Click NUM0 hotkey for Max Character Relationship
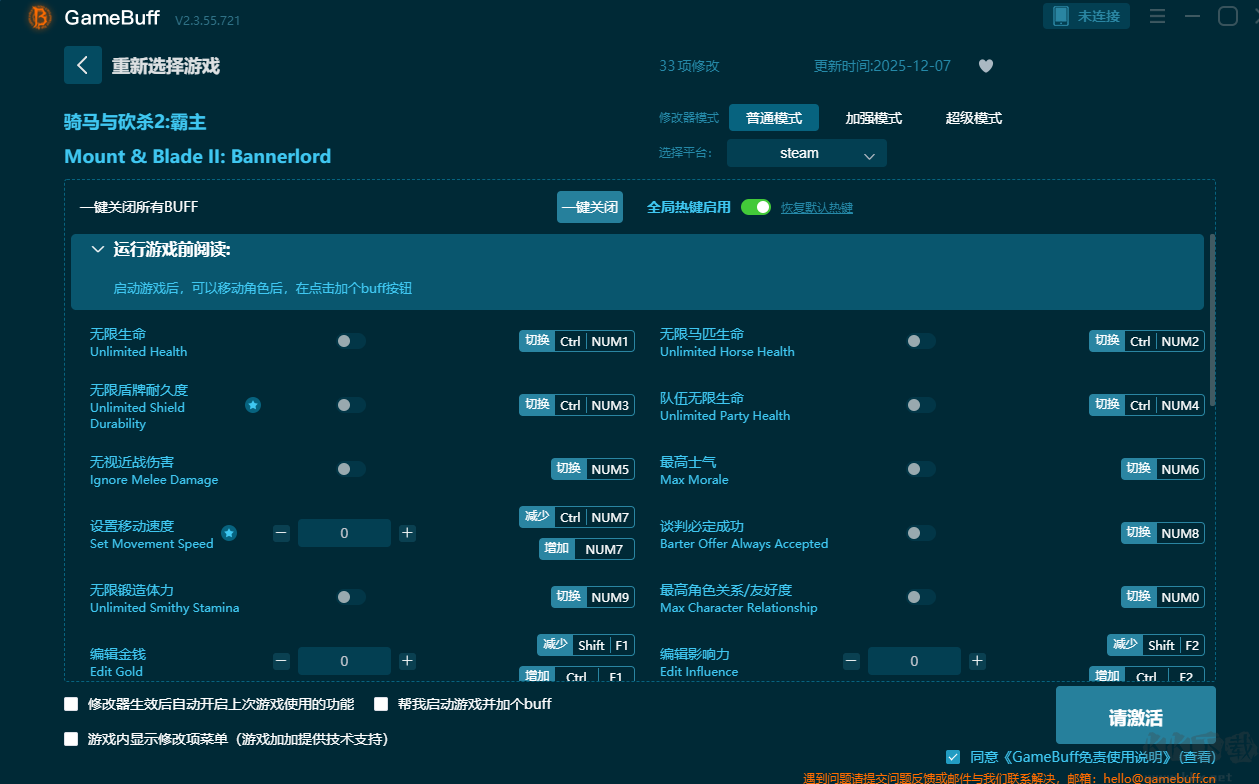This screenshot has height=784, width=1259. (x=1163, y=597)
